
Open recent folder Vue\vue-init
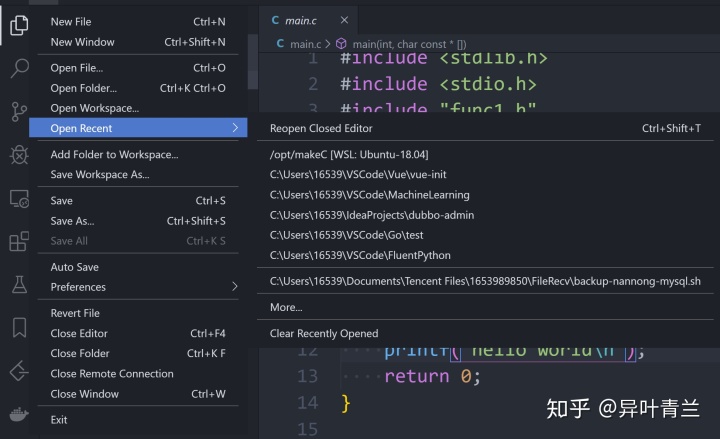[485, 174]
